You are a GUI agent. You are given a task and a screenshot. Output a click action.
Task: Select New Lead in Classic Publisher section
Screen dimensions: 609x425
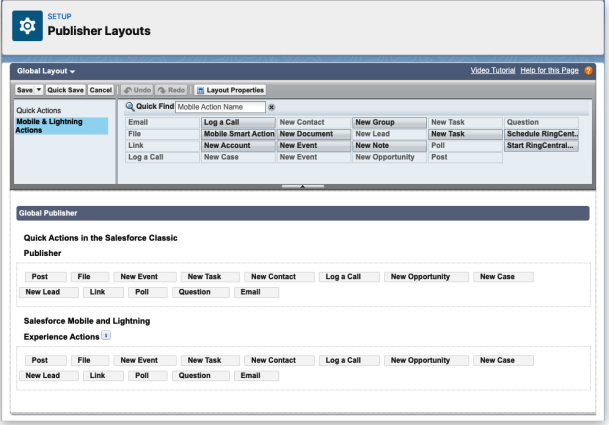pyautogui.click(x=49, y=292)
